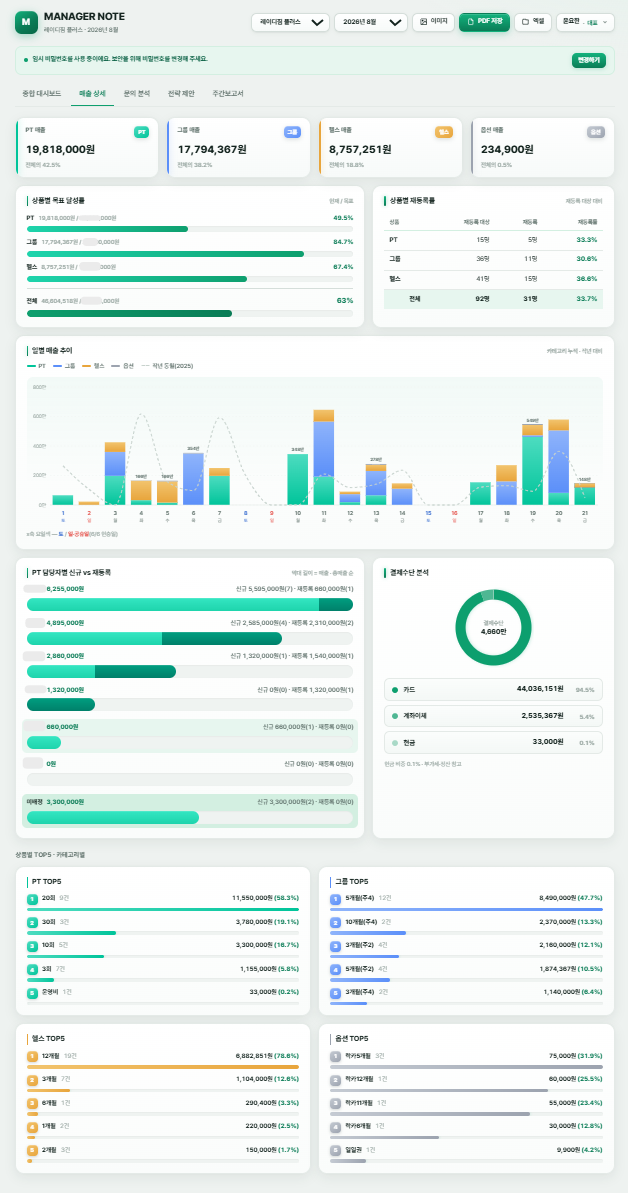This screenshot has width=628, height=1193.
Task: Click the 결제수단 donut chart
Action: pyautogui.click(x=493, y=628)
